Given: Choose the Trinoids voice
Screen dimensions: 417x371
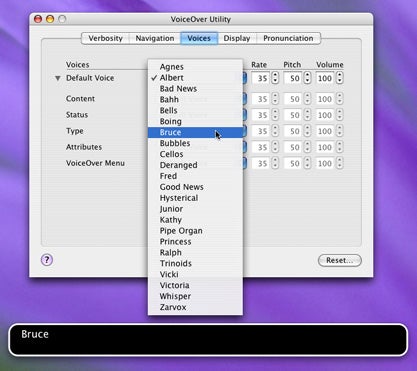Looking at the screenshot, I should (195, 263).
